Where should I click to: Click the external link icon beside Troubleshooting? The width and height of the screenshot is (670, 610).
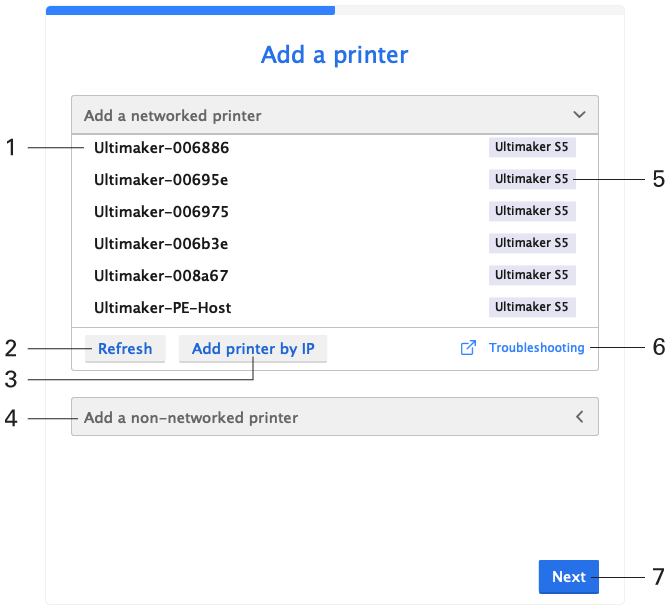click(467, 348)
